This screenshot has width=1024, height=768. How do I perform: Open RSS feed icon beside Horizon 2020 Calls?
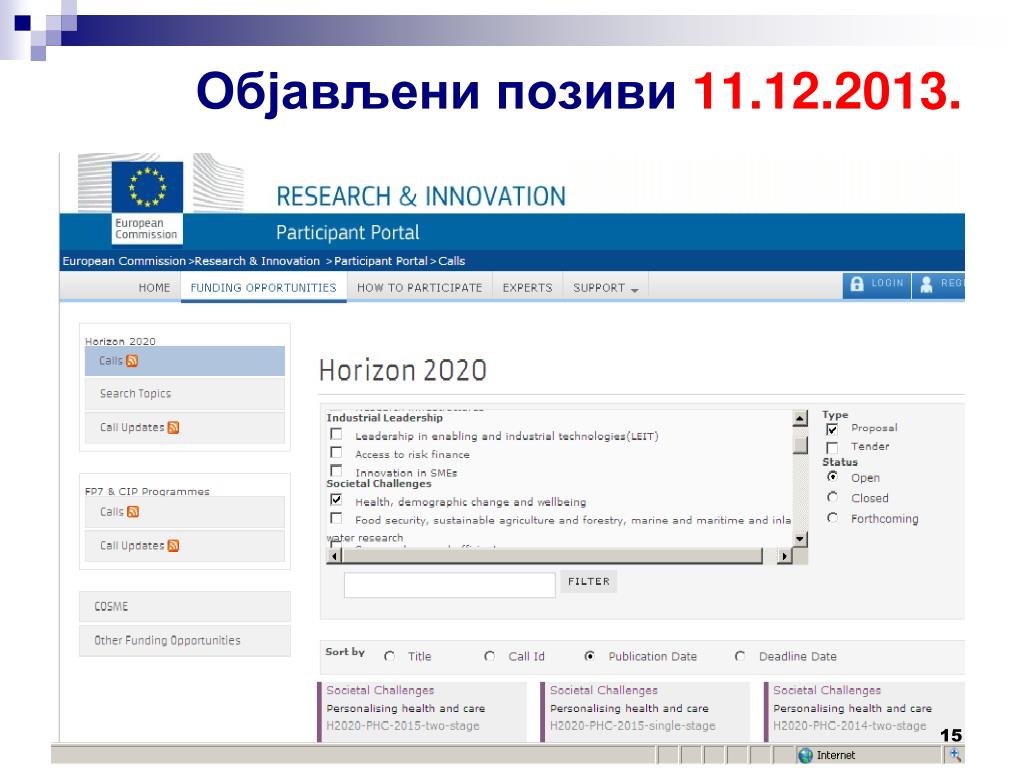click(132, 360)
